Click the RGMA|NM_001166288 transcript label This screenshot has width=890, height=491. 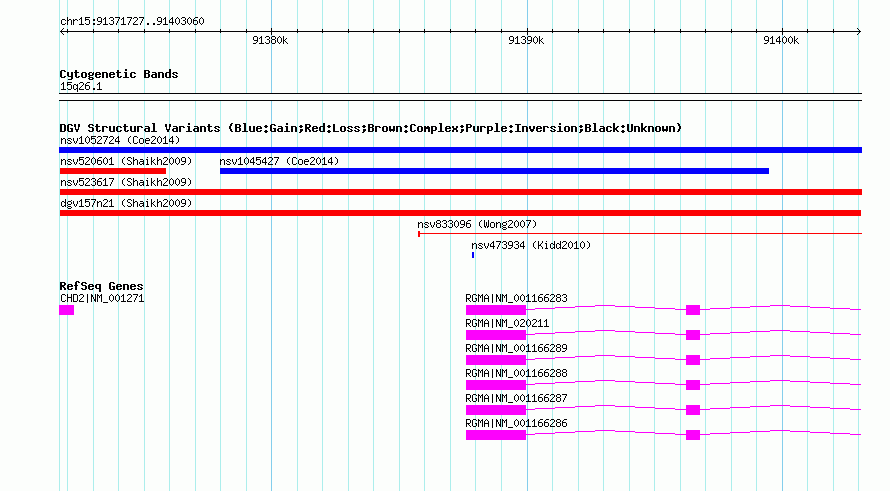516,374
